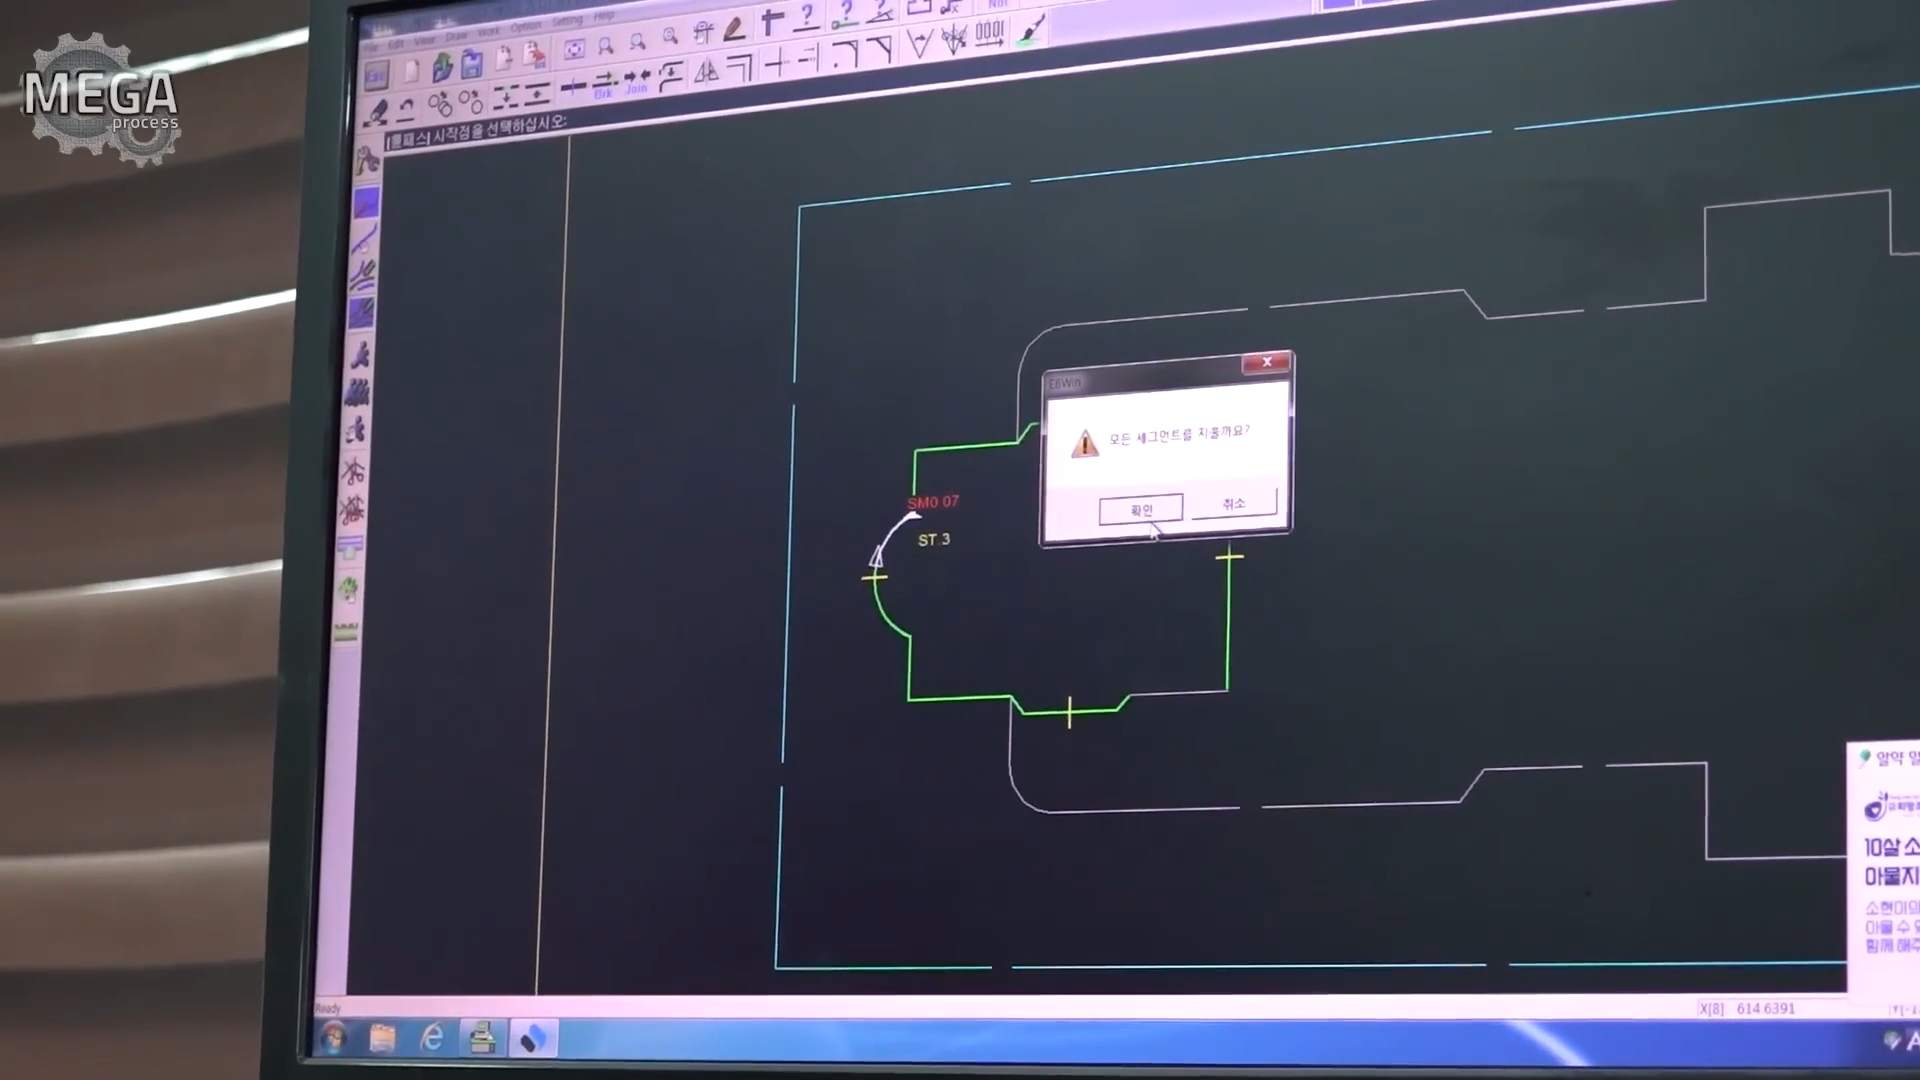Click the Esc button in toolbar
This screenshot has height=1080, width=1920.
click(x=376, y=75)
